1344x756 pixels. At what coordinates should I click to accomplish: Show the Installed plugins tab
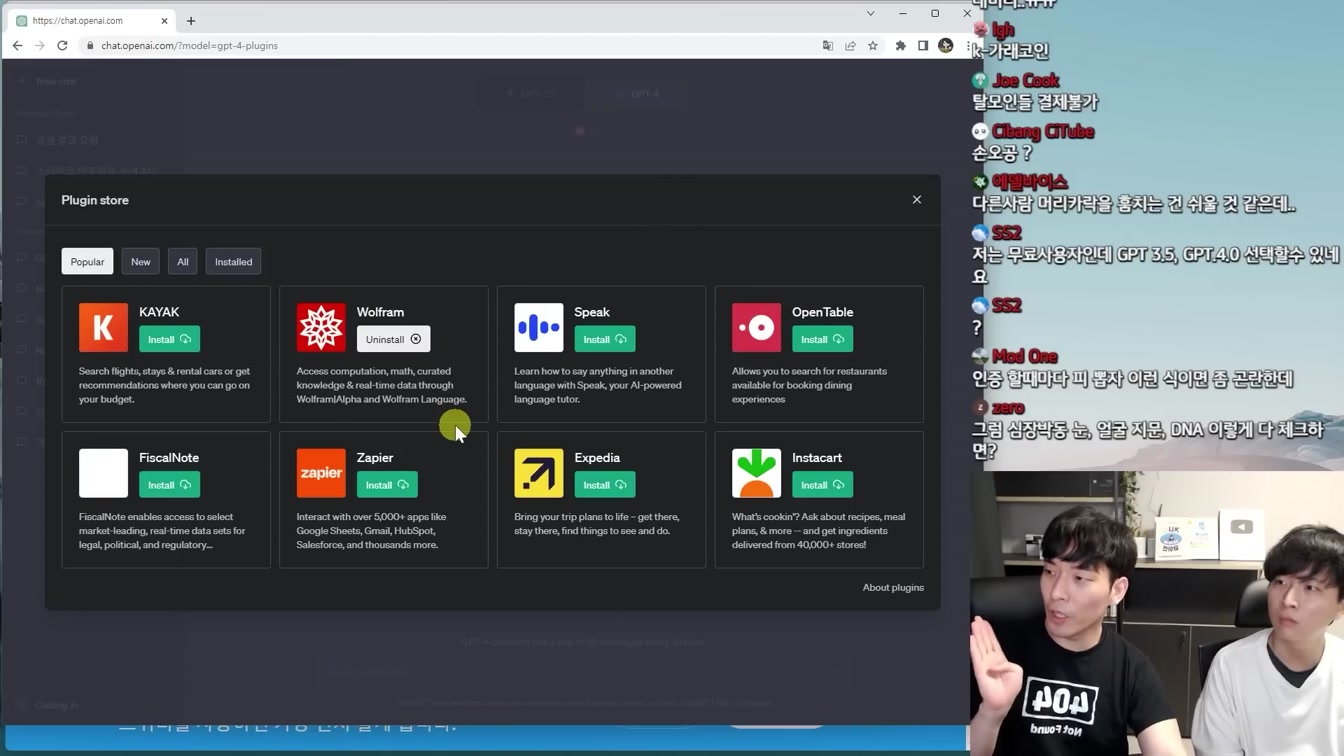point(233,262)
